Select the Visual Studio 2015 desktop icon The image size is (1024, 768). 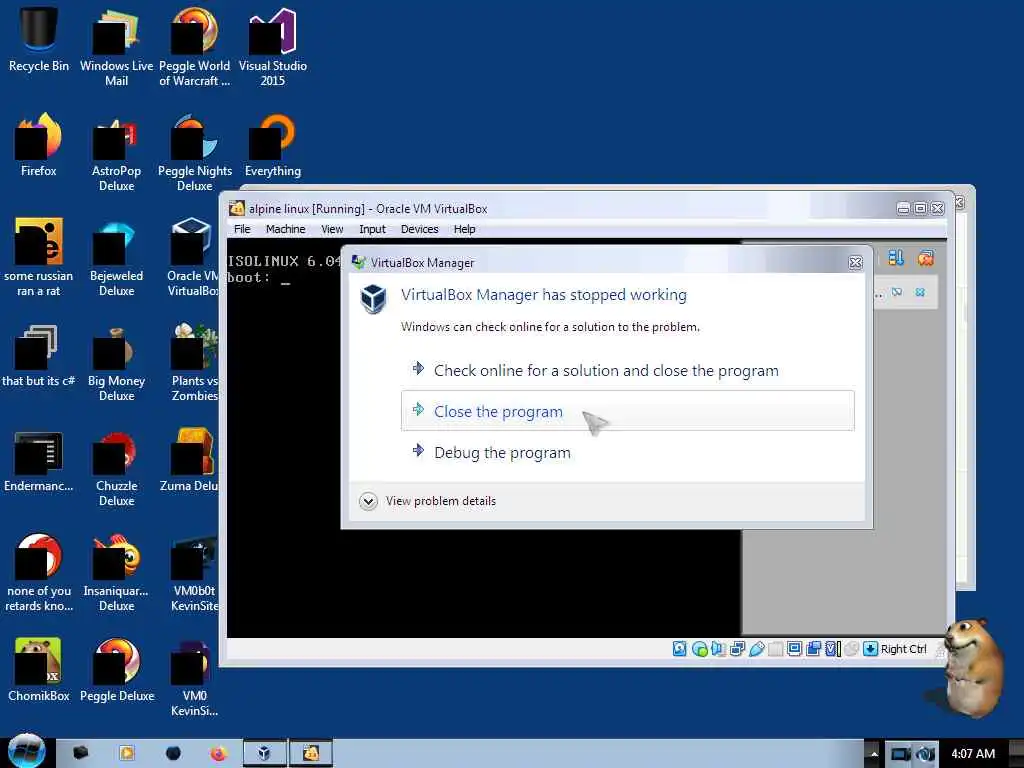pyautogui.click(x=272, y=48)
